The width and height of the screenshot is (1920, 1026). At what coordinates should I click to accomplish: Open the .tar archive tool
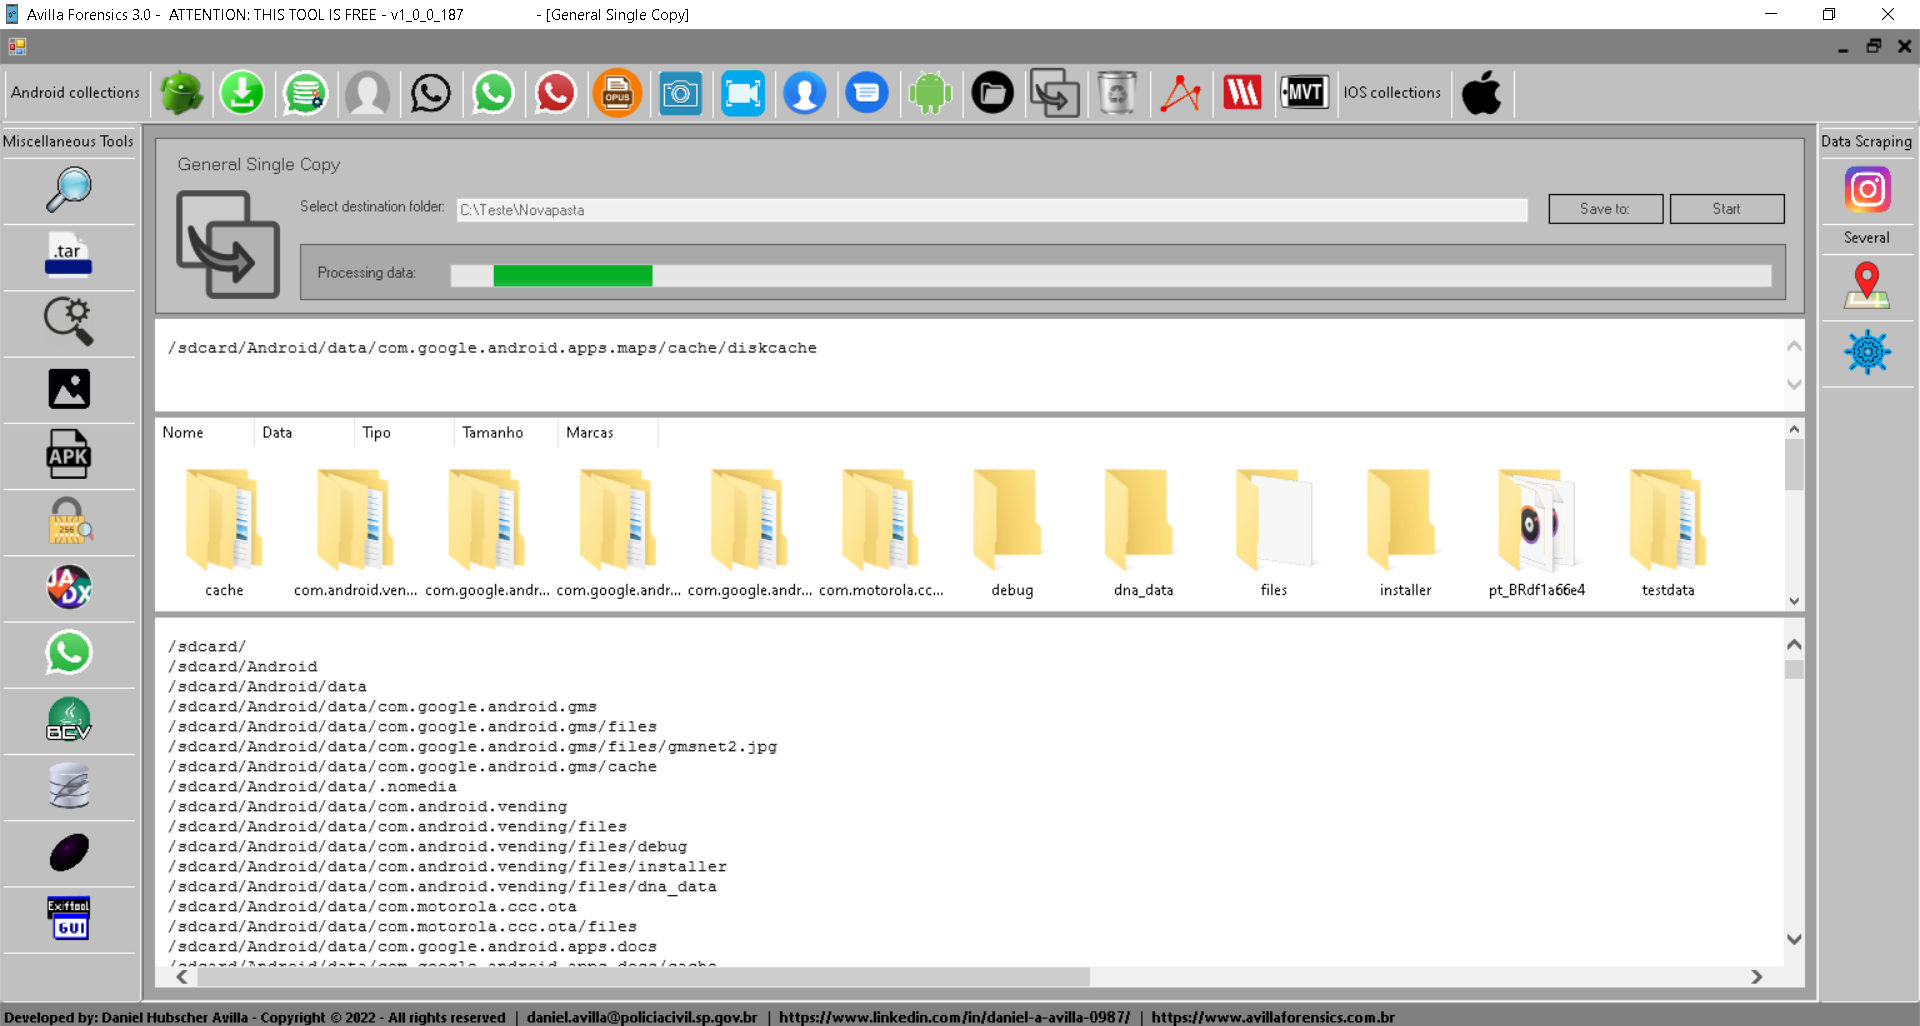point(68,254)
